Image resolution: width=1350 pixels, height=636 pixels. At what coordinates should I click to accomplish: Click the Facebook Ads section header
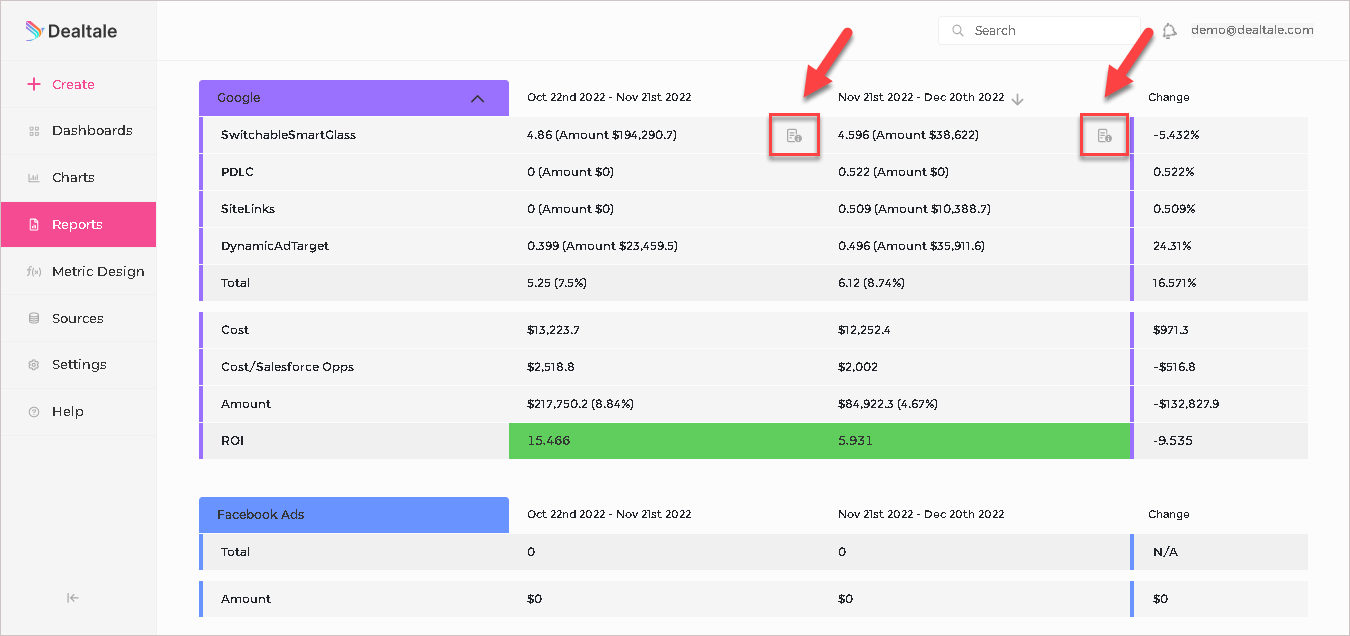tap(354, 515)
